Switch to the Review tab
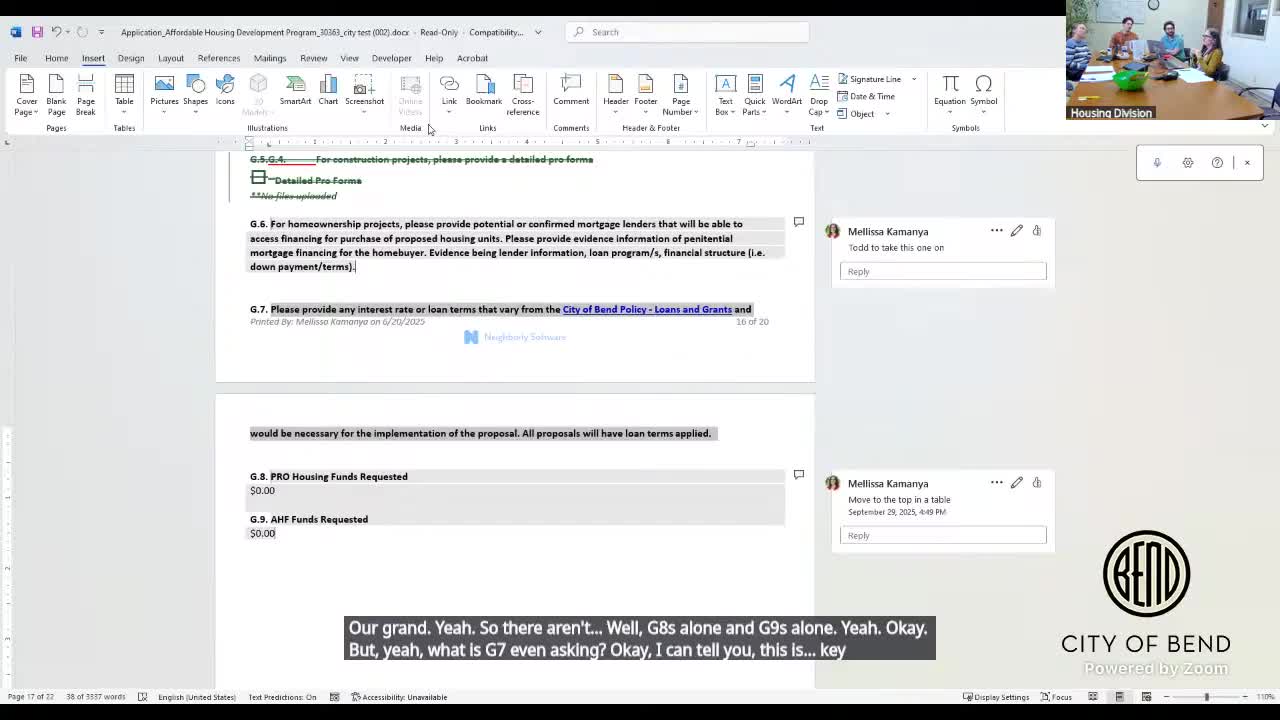Screen dimensions: 1280x720 tap(314, 58)
